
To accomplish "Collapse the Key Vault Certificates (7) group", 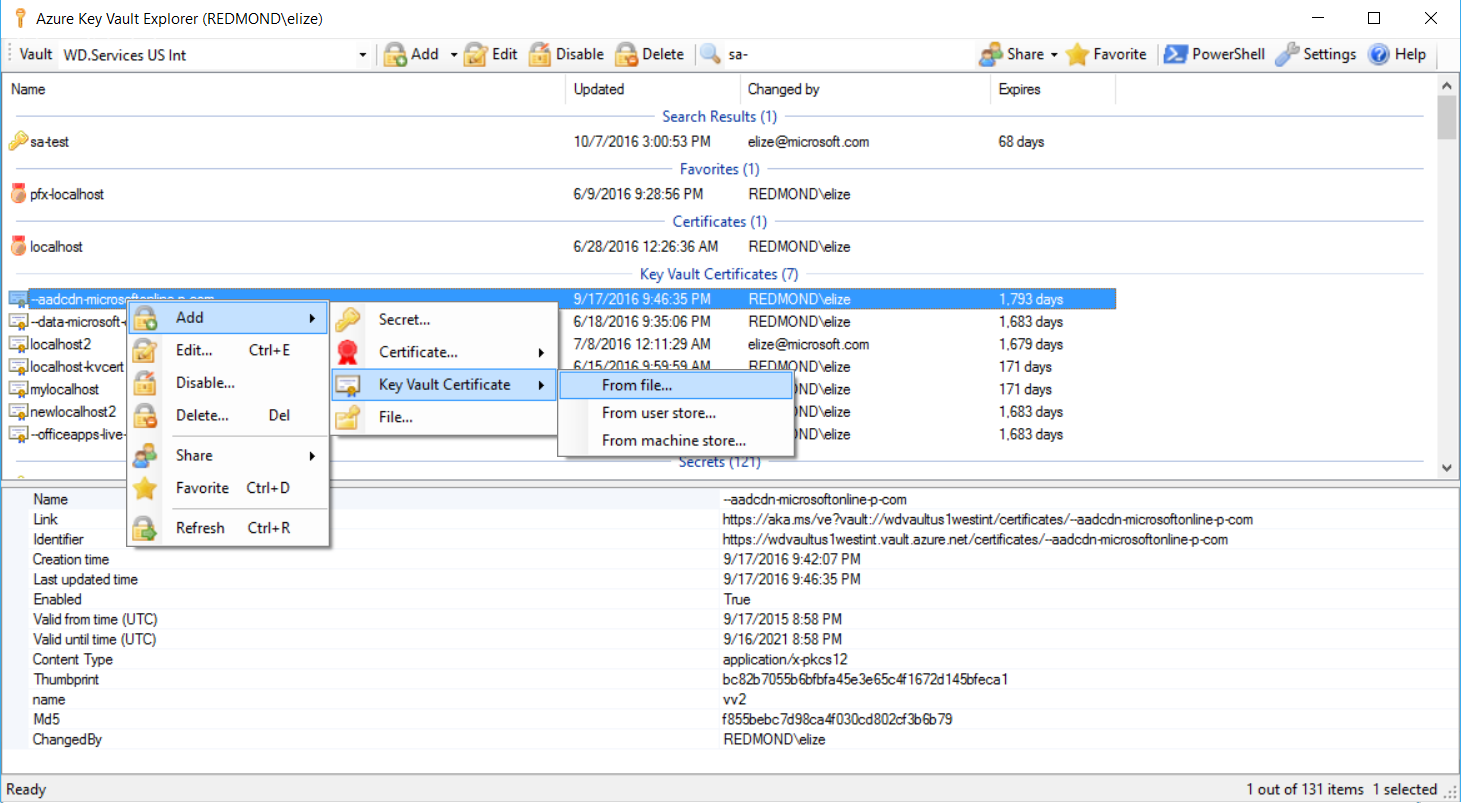I will pos(719,273).
